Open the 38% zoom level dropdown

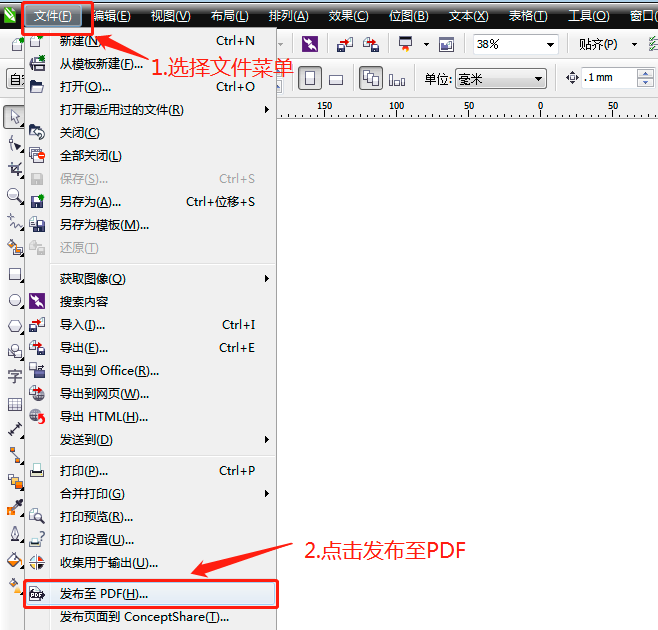550,44
